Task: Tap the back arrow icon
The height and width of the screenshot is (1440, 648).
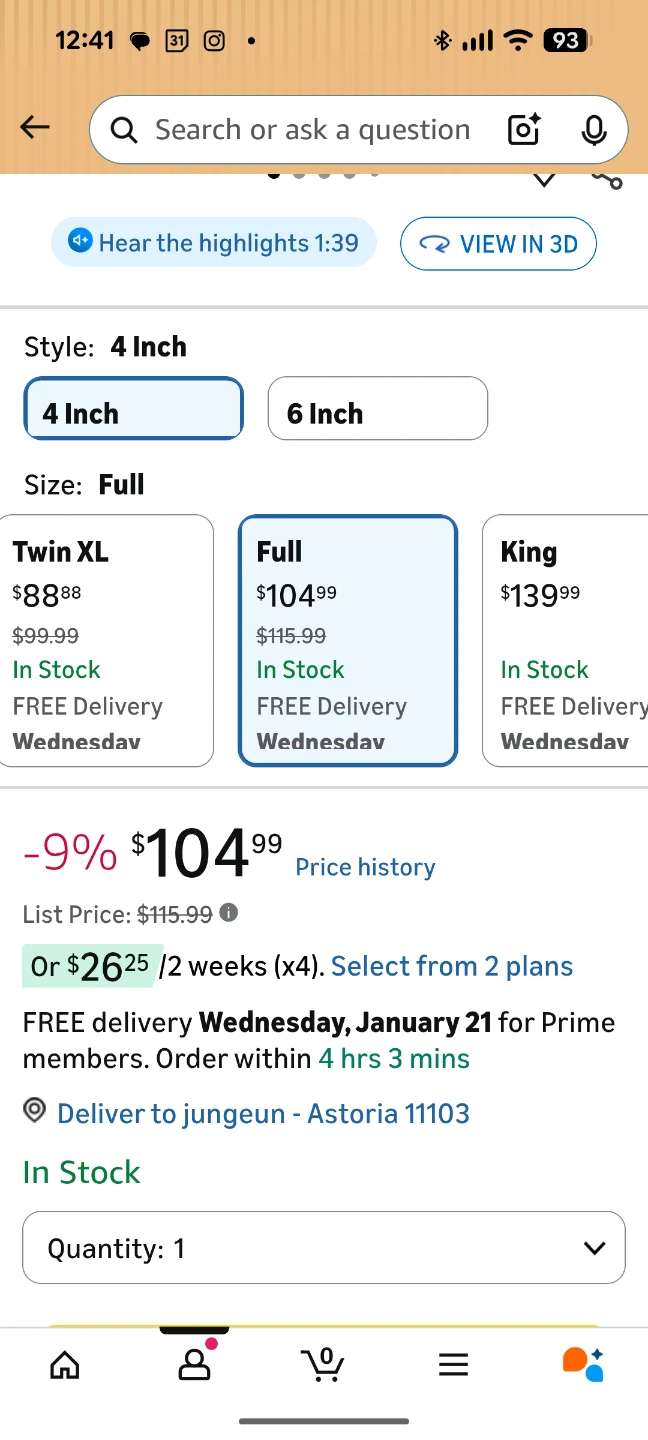Action: (x=35, y=127)
